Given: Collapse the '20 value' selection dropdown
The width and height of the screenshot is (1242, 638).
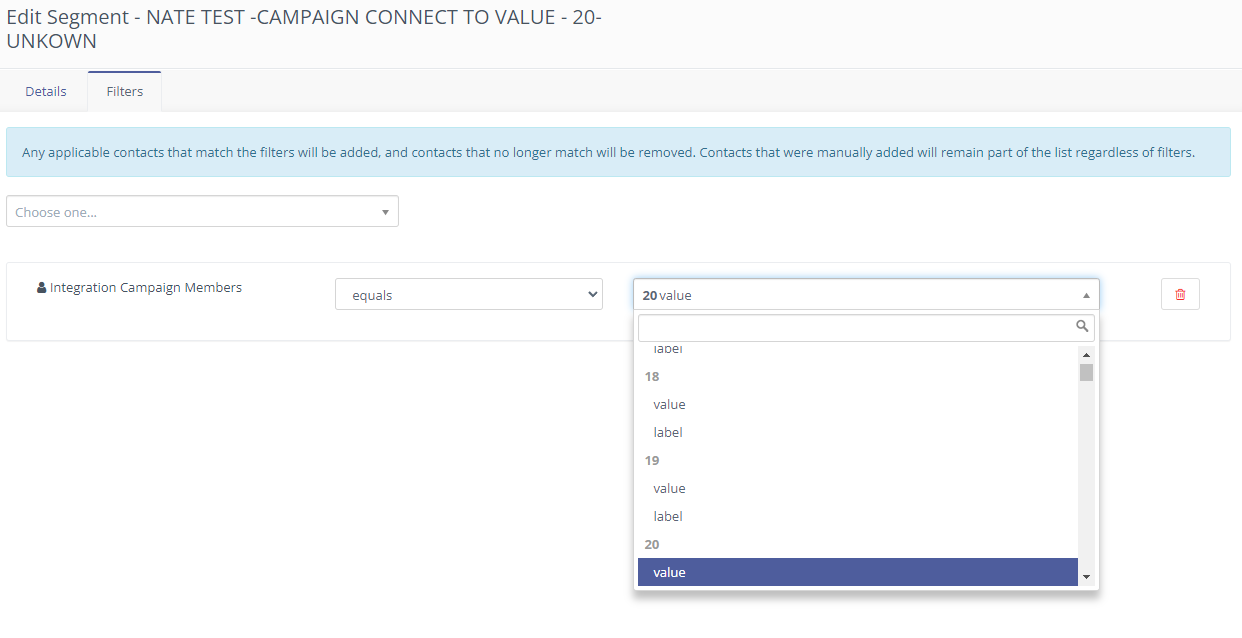Looking at the screenshot, I should [866, 295].
